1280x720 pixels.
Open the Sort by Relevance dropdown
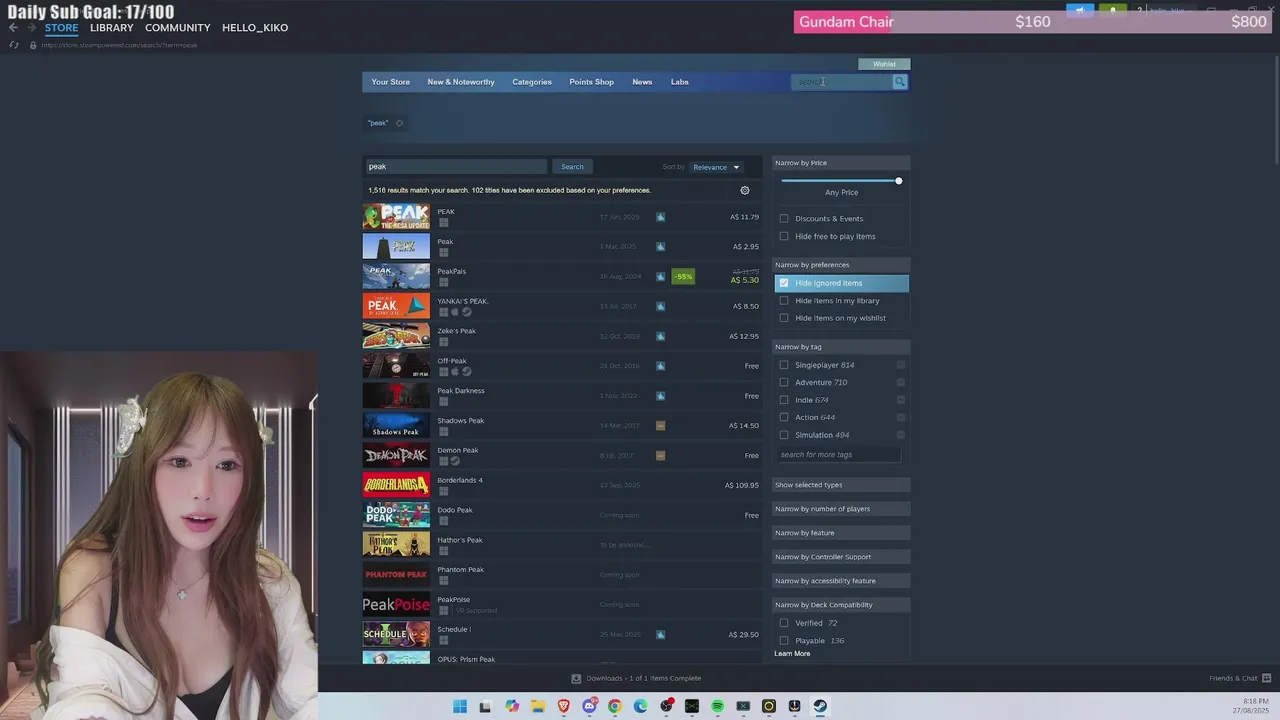coord(716,167)
